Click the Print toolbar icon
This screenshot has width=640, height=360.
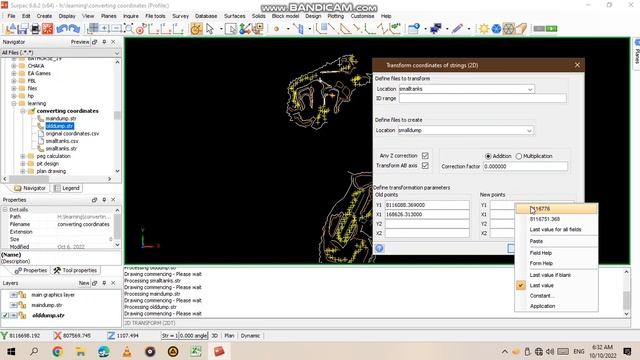36,29
